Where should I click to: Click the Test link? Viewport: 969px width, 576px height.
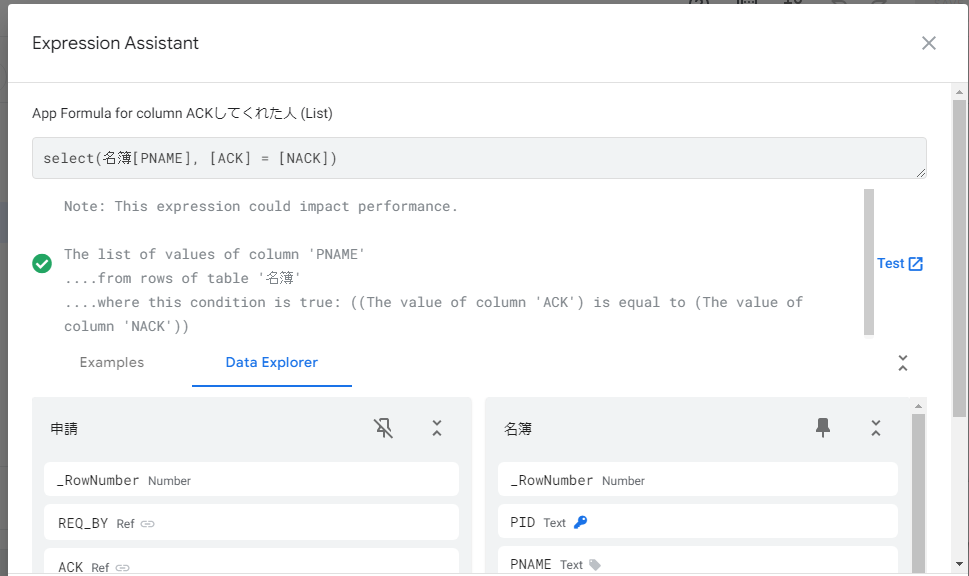coord(891,263)
